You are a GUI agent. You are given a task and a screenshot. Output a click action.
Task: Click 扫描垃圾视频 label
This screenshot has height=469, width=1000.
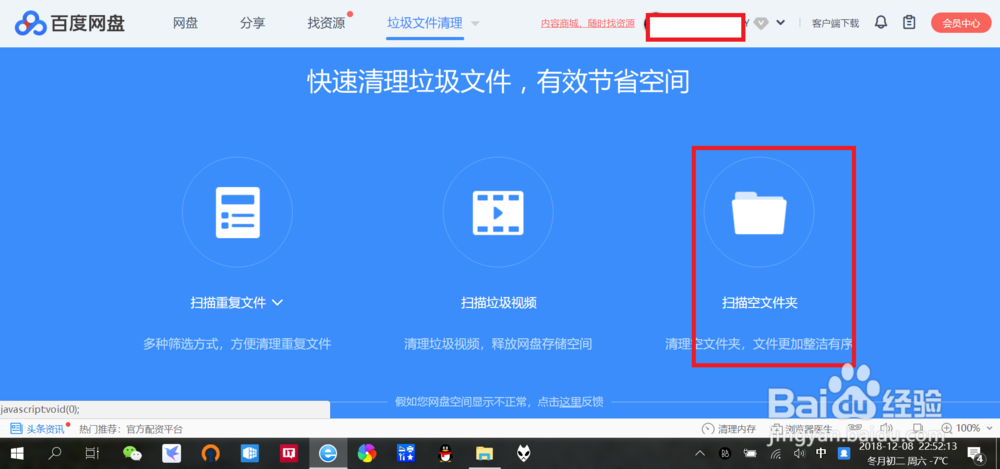point(499,302)
